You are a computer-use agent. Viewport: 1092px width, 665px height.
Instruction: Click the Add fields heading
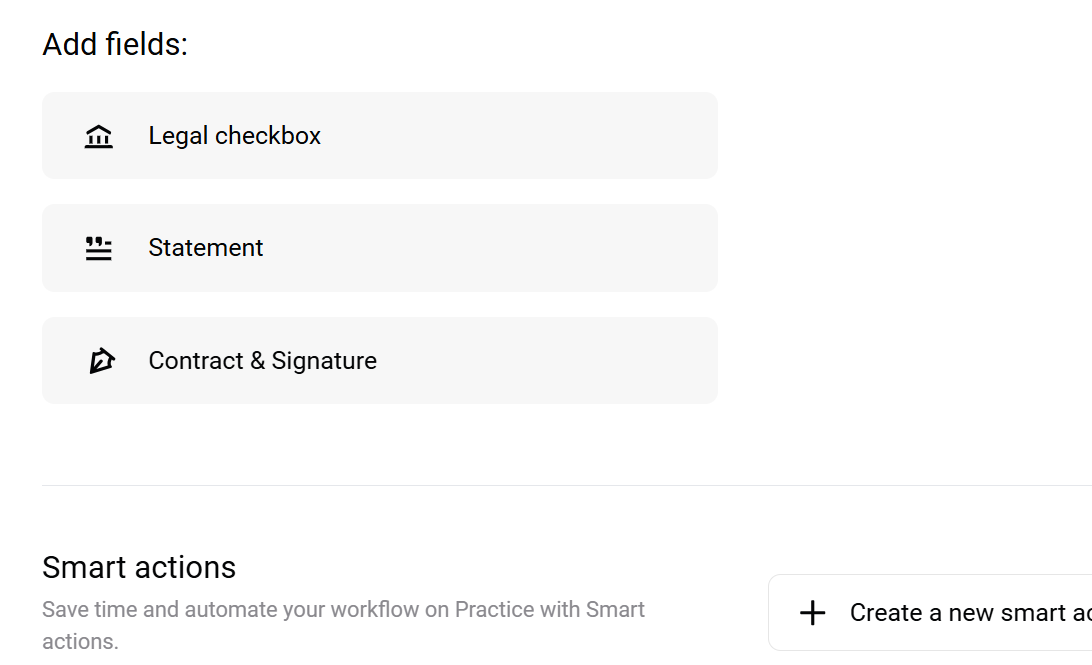point(113,44)
